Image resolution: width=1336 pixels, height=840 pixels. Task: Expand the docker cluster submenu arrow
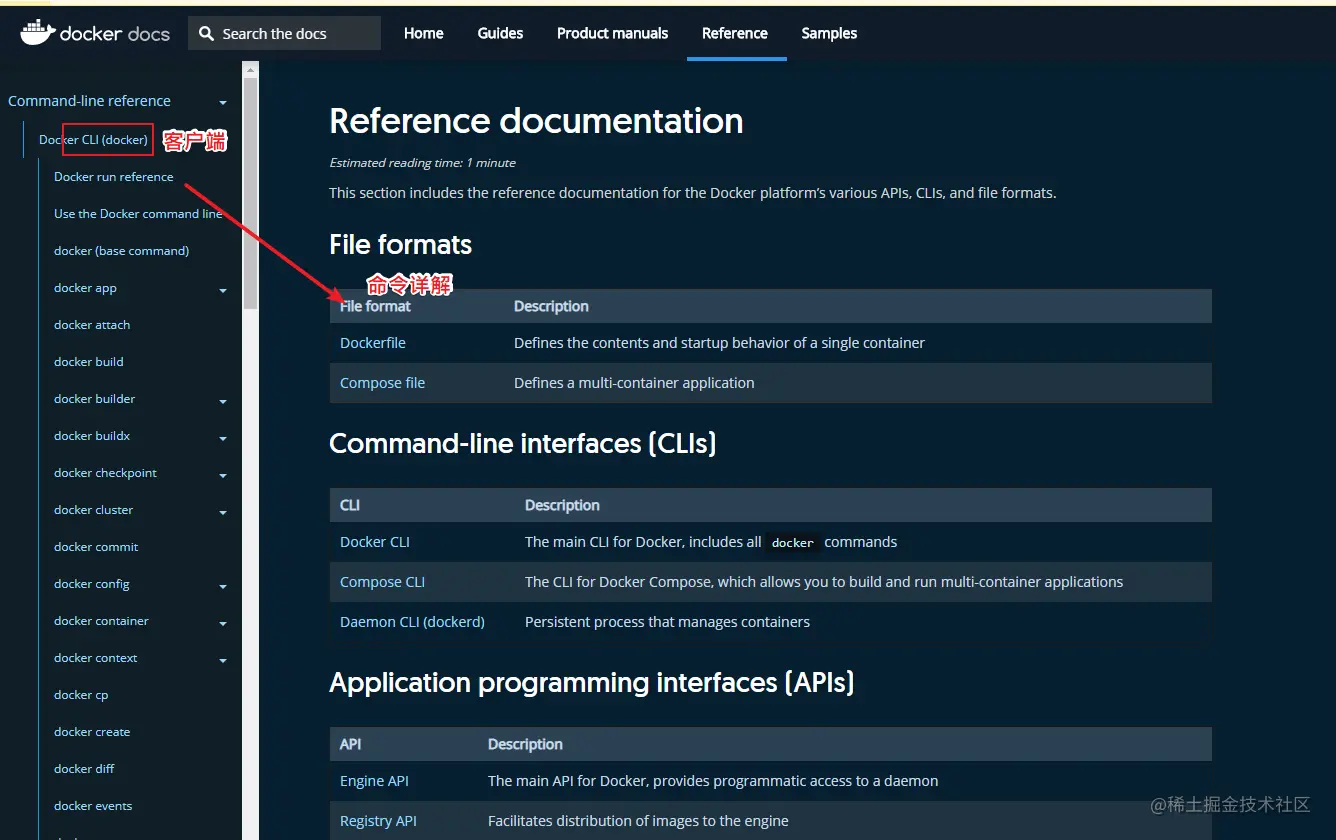coord(223,513)
